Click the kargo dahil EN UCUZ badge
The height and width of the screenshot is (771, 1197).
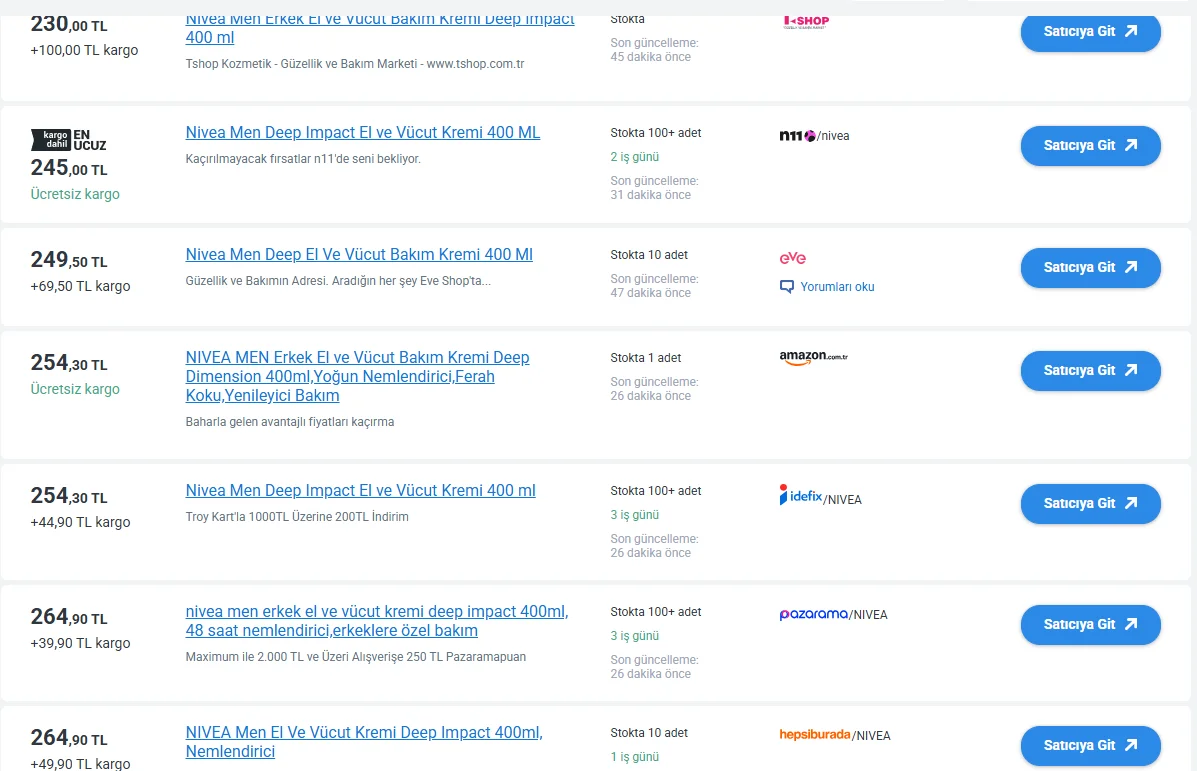(x=69, y=140)
